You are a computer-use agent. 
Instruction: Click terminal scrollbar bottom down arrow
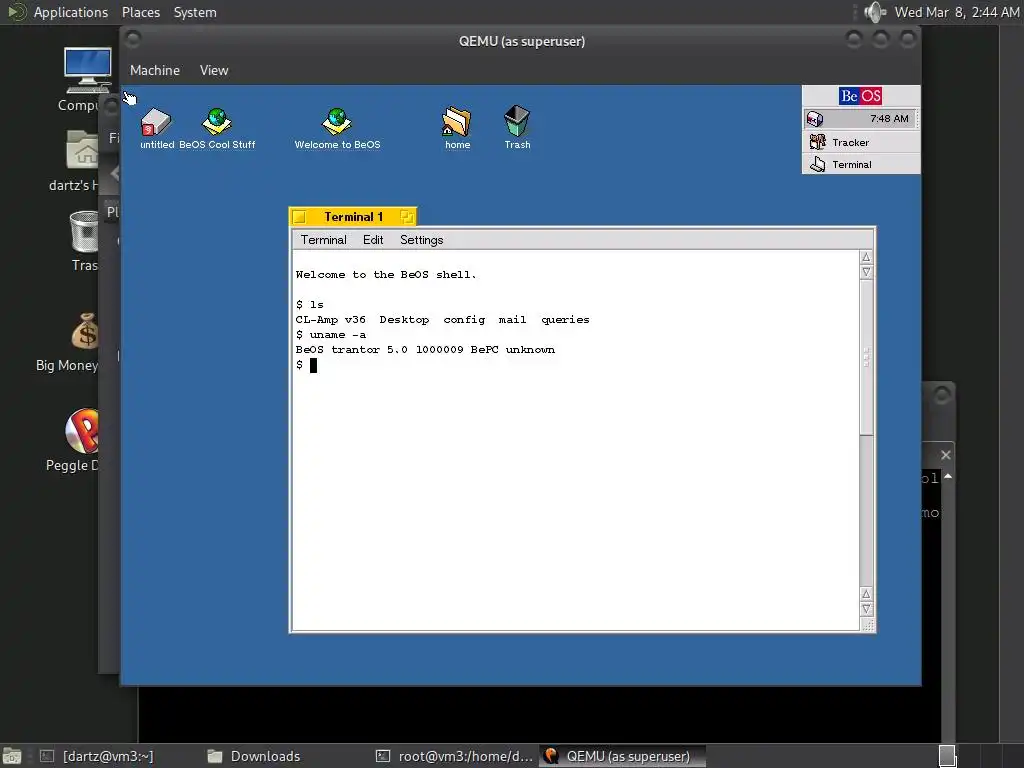pos(866,609)
